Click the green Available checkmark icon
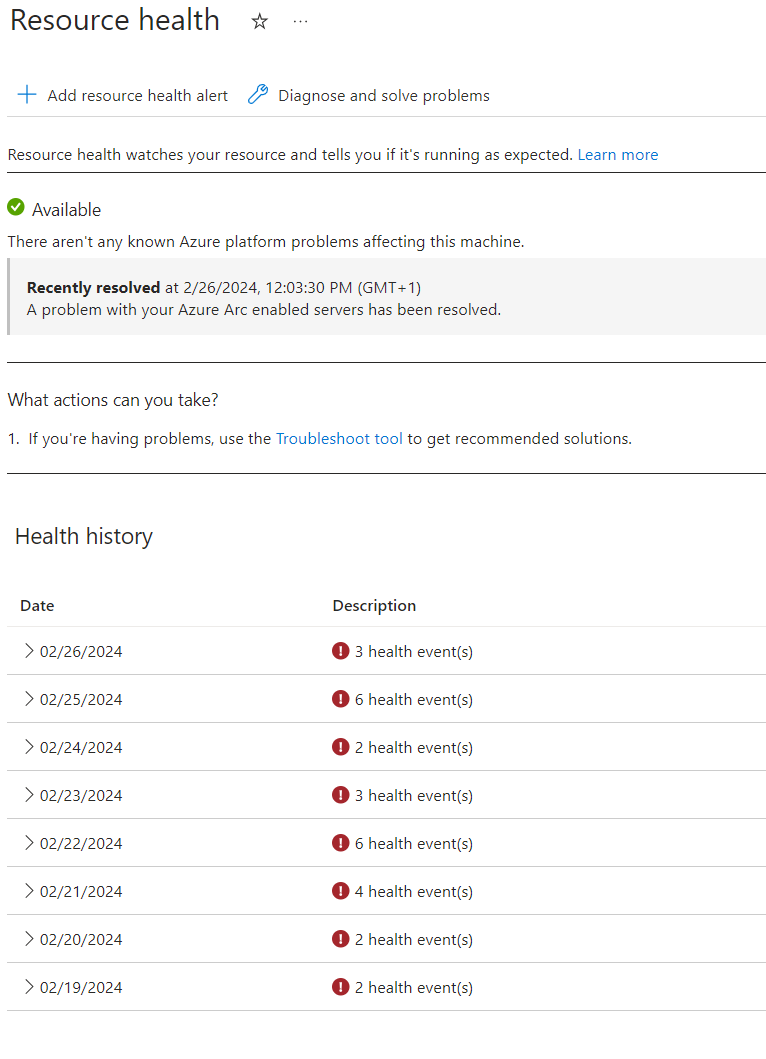The height and width of the screenshot is (1059, 766). (x=15, y=208)
